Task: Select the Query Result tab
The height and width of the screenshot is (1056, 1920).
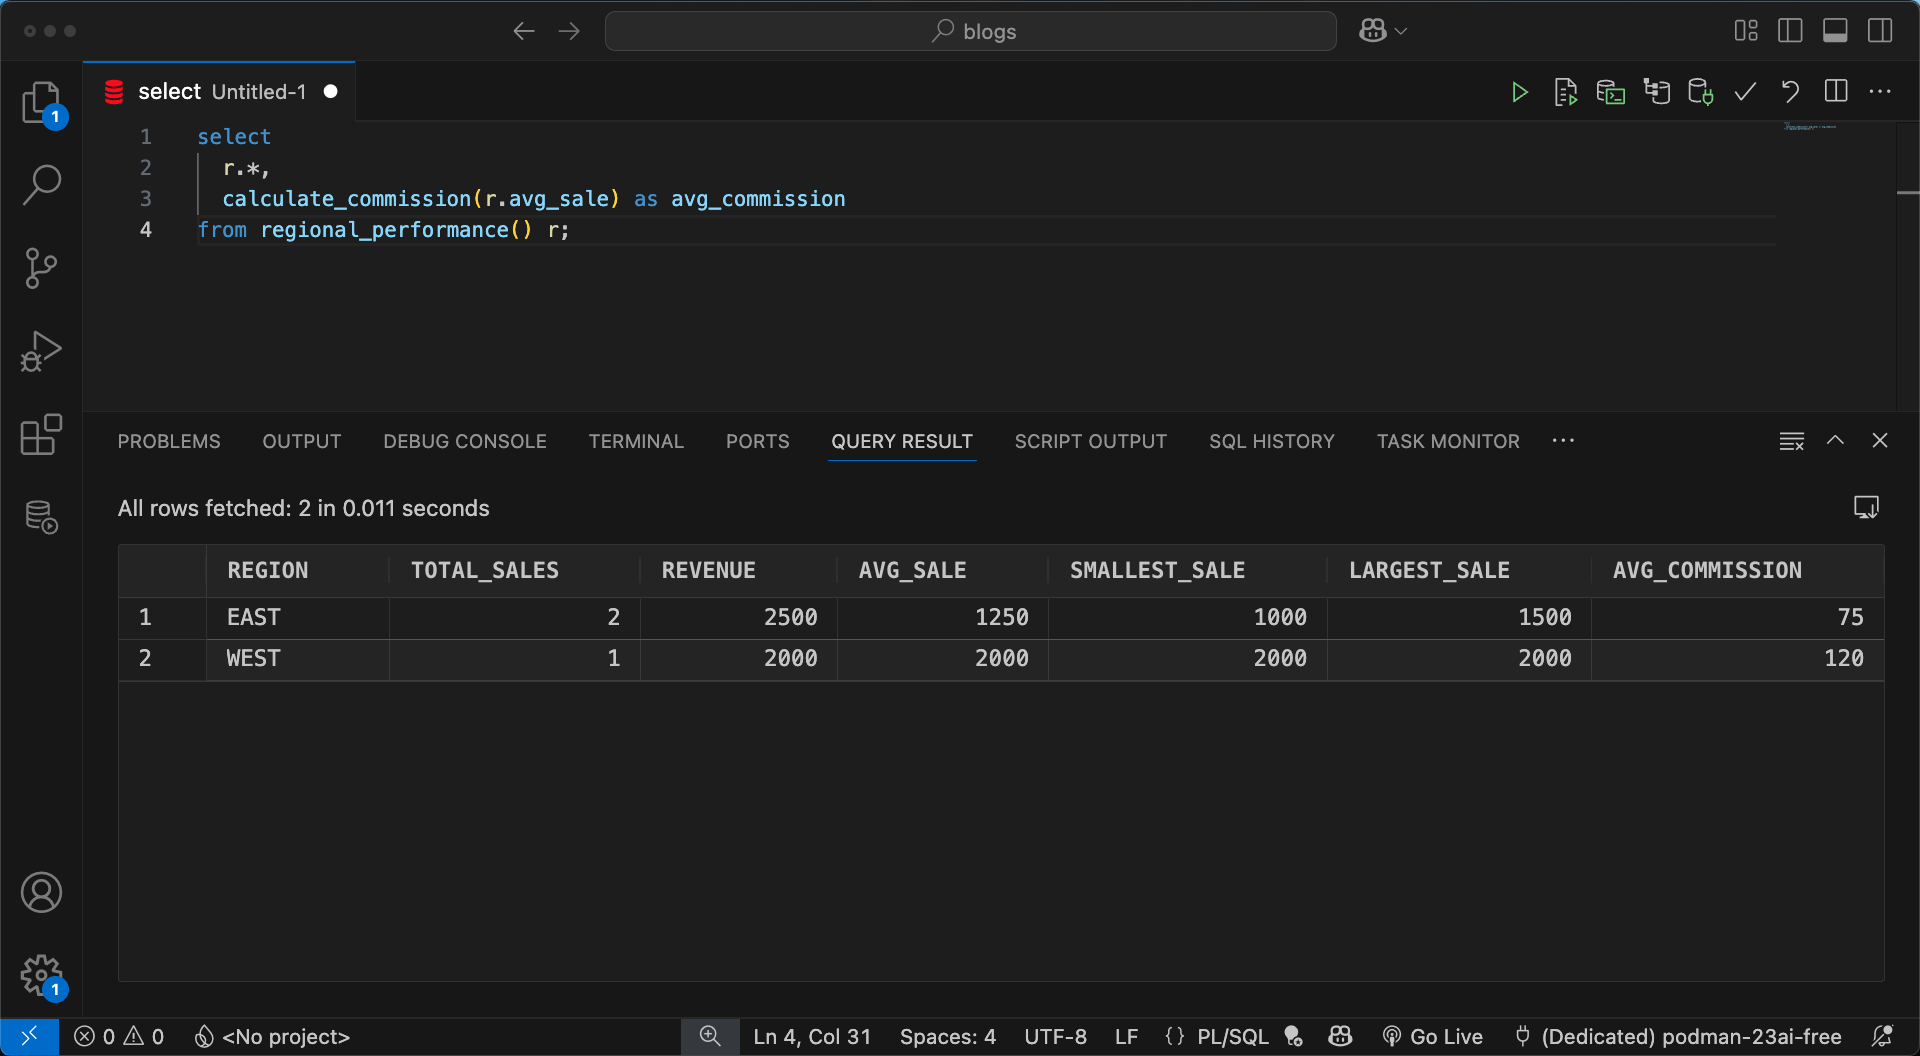Action: coord(902,441)
